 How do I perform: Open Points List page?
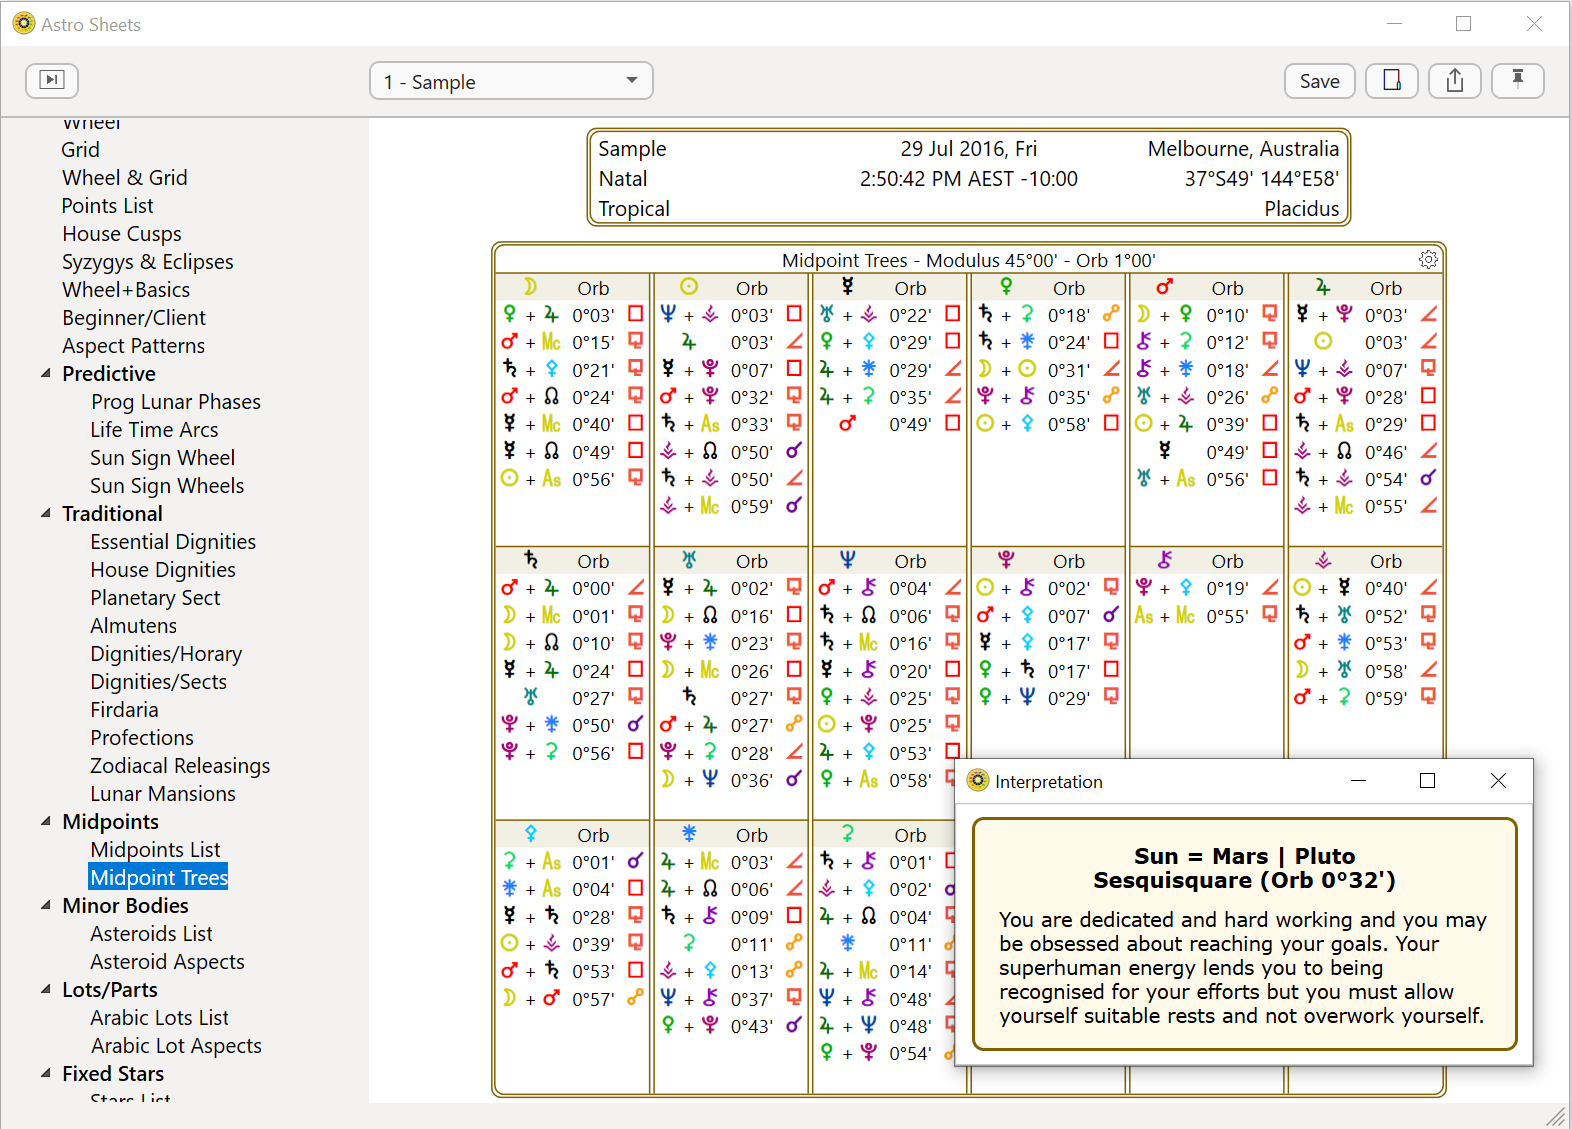tap(108, 206)
